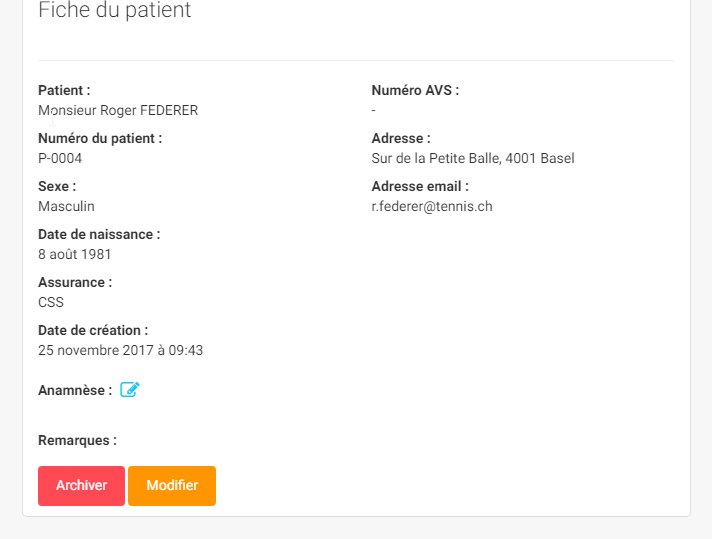
Task: Click the orange Modifier button
Action: click(x=172, y=485)
